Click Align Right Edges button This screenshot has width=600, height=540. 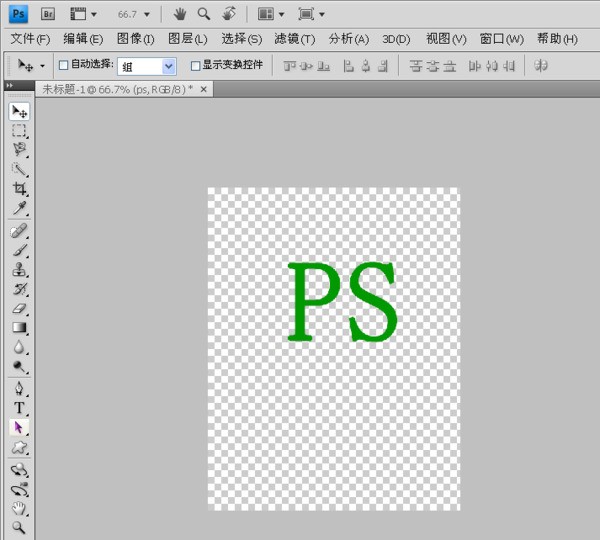click(x=383, y=66)
